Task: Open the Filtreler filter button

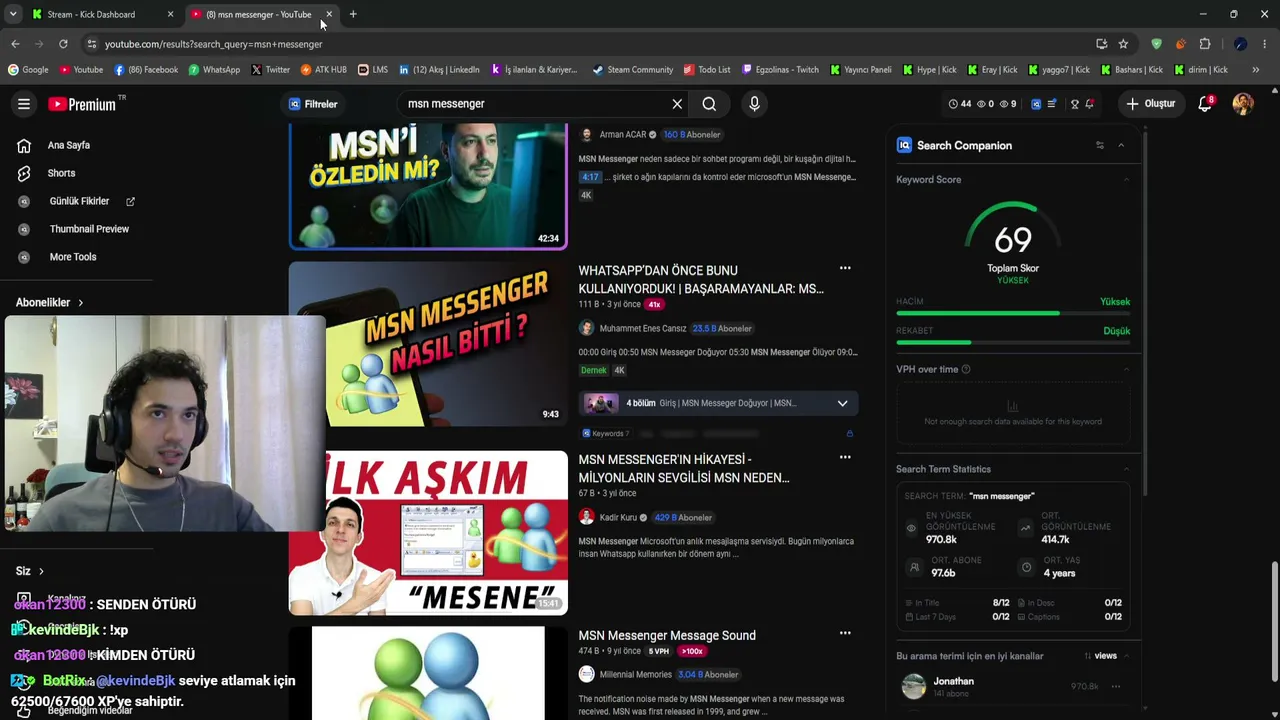Action: (314, 104)
